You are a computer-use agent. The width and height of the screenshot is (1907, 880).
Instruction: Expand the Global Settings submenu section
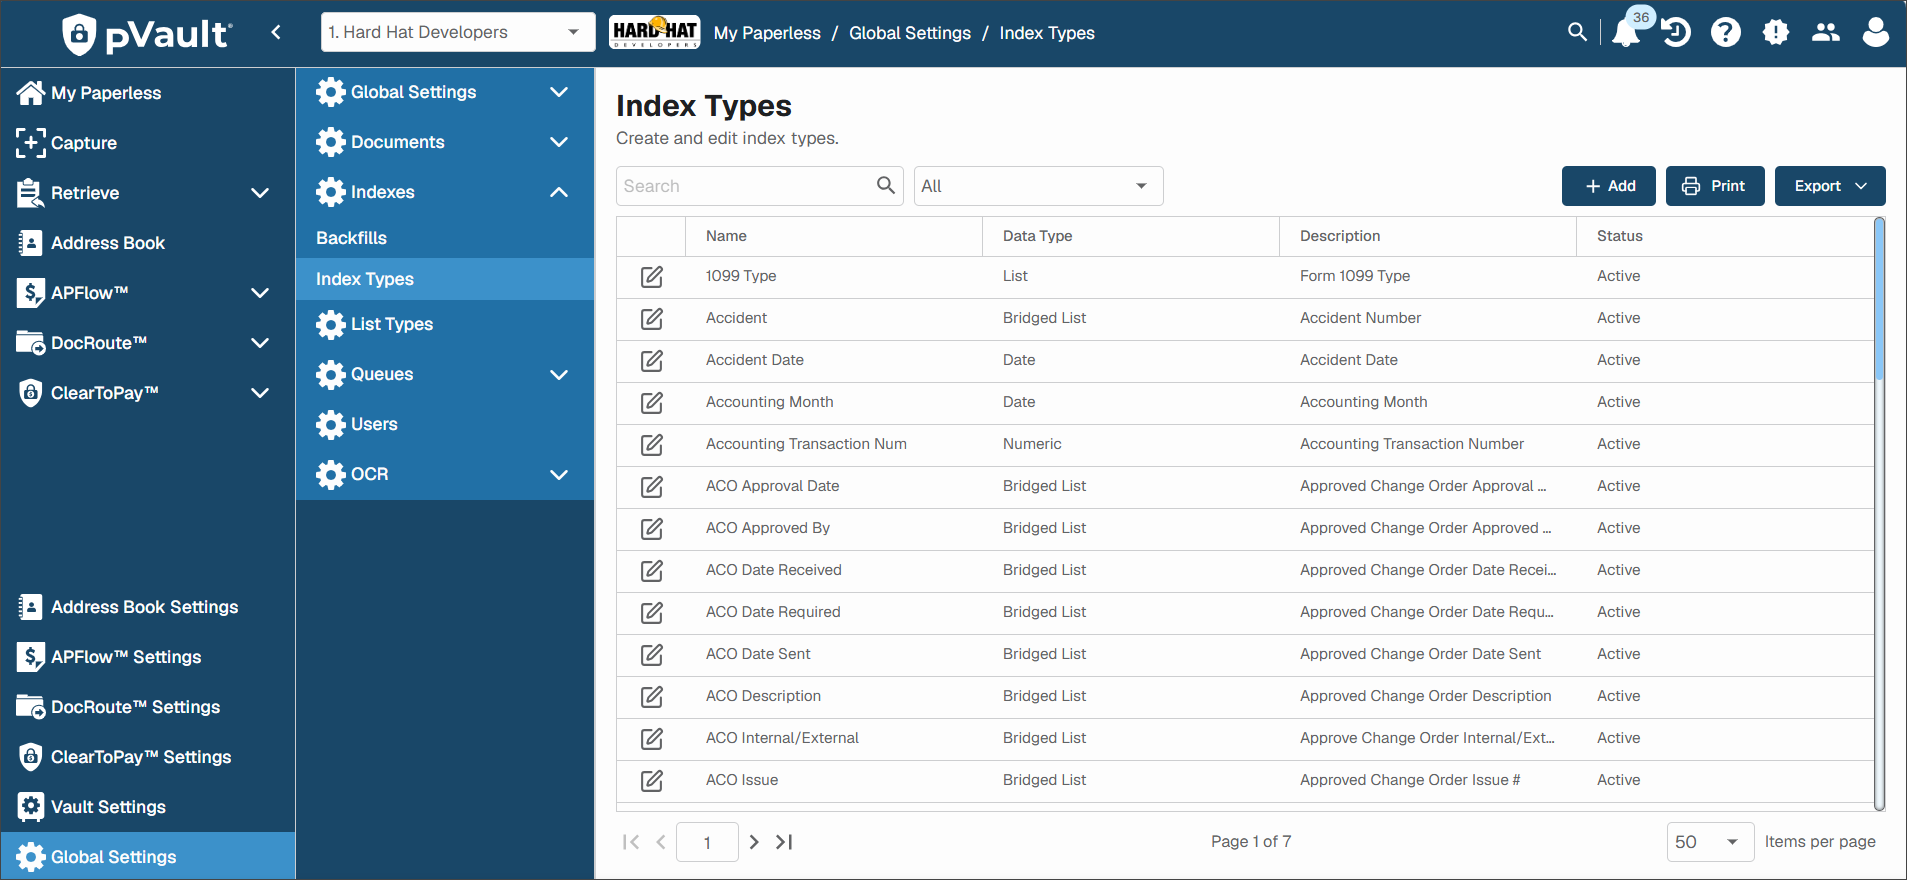coord(559,92)
